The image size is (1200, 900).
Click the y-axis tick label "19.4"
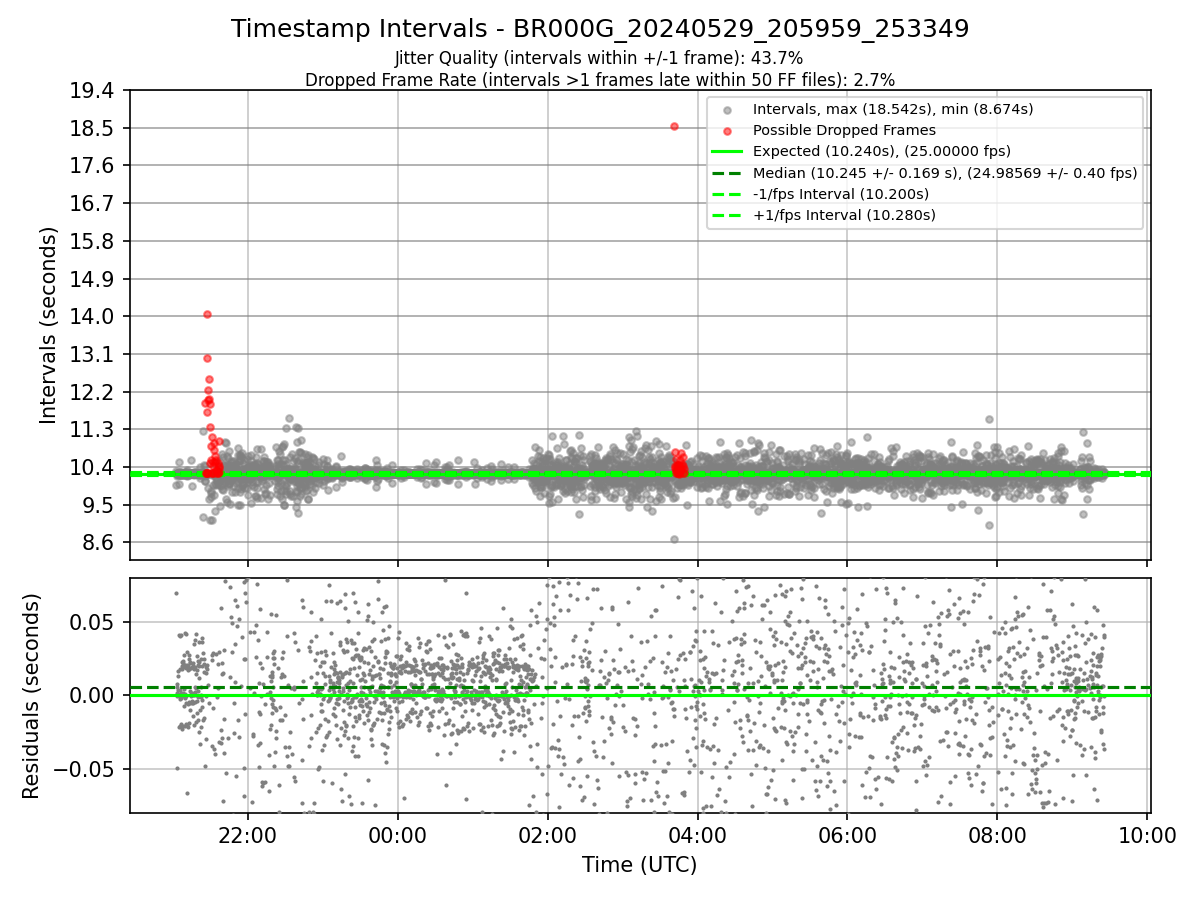[94, 90]
